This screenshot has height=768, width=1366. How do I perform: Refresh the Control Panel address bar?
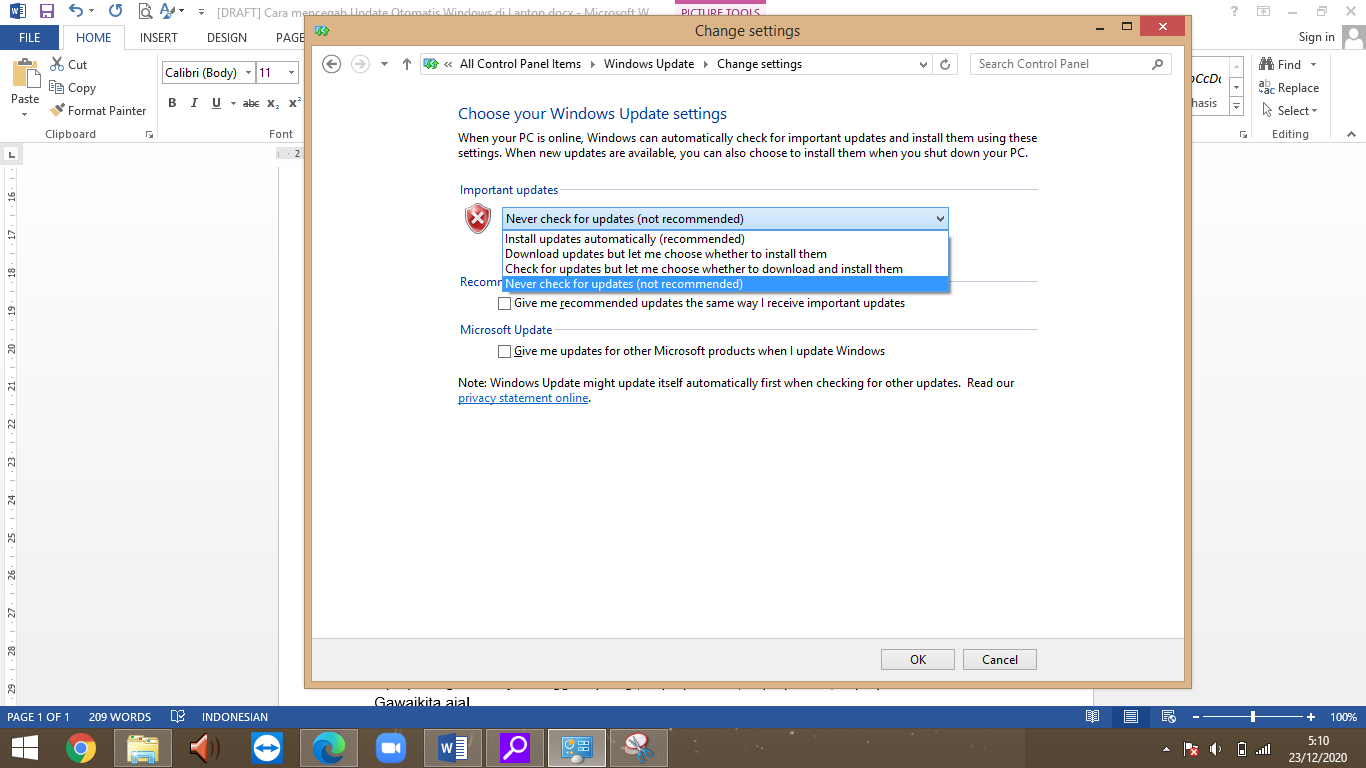pos(945,64)
